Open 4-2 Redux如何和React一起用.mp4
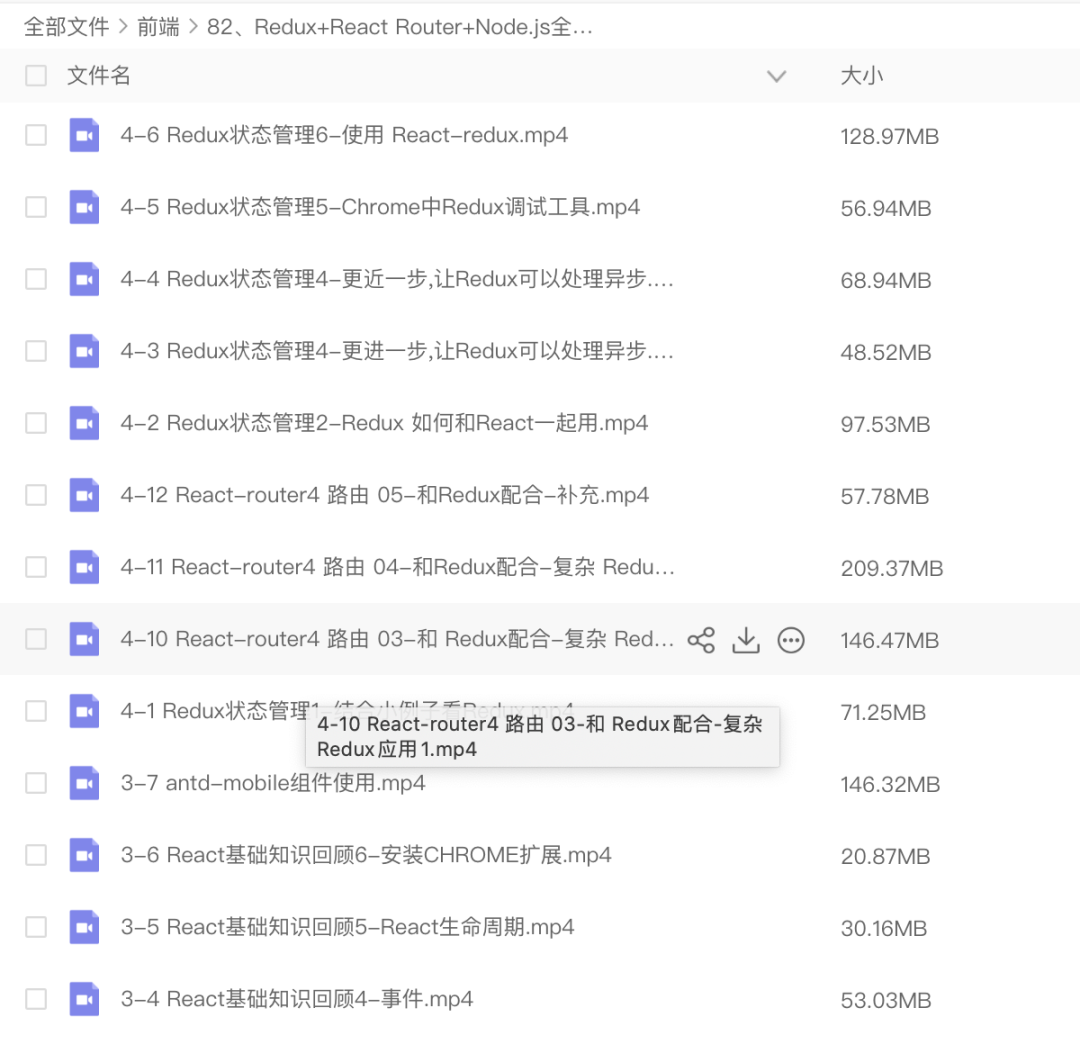This screenshot has width=1080, height=1053. (x=384, y=423)
